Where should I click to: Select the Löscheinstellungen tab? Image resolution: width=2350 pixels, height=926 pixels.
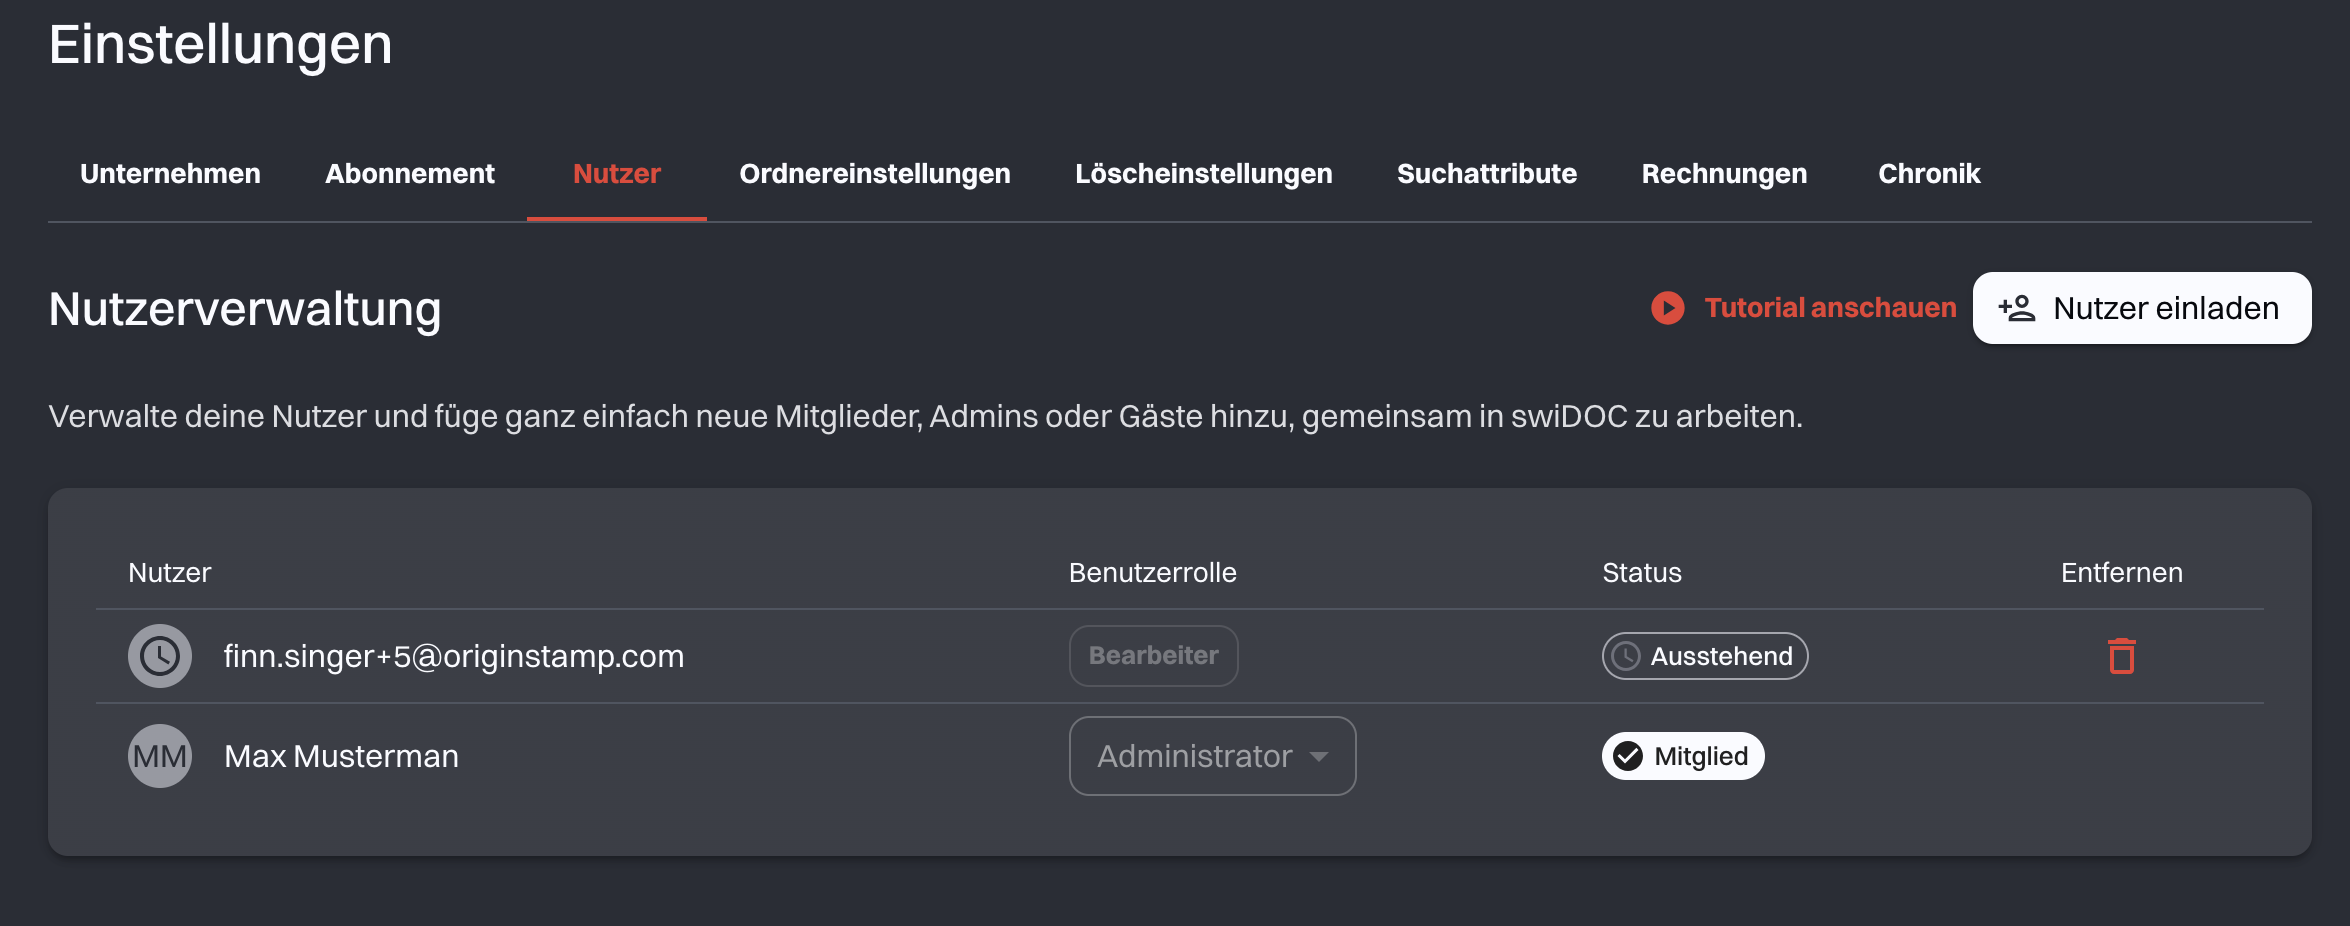point(1203,174)
